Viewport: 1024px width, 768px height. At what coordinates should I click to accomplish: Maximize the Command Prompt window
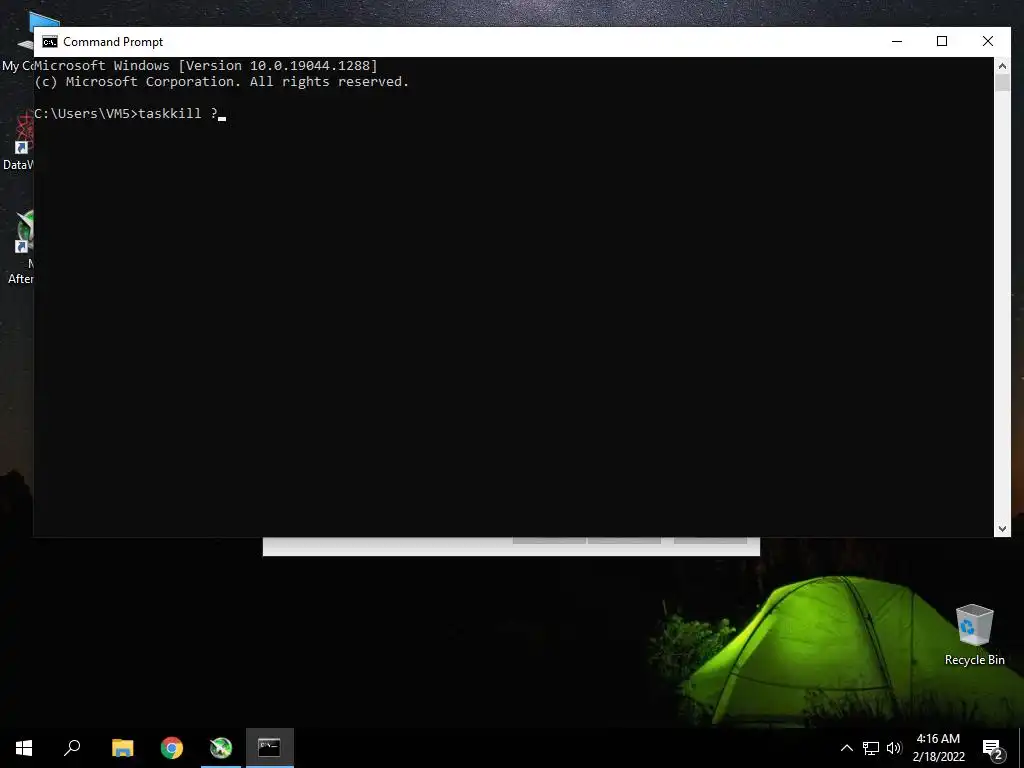coord(942,41)
